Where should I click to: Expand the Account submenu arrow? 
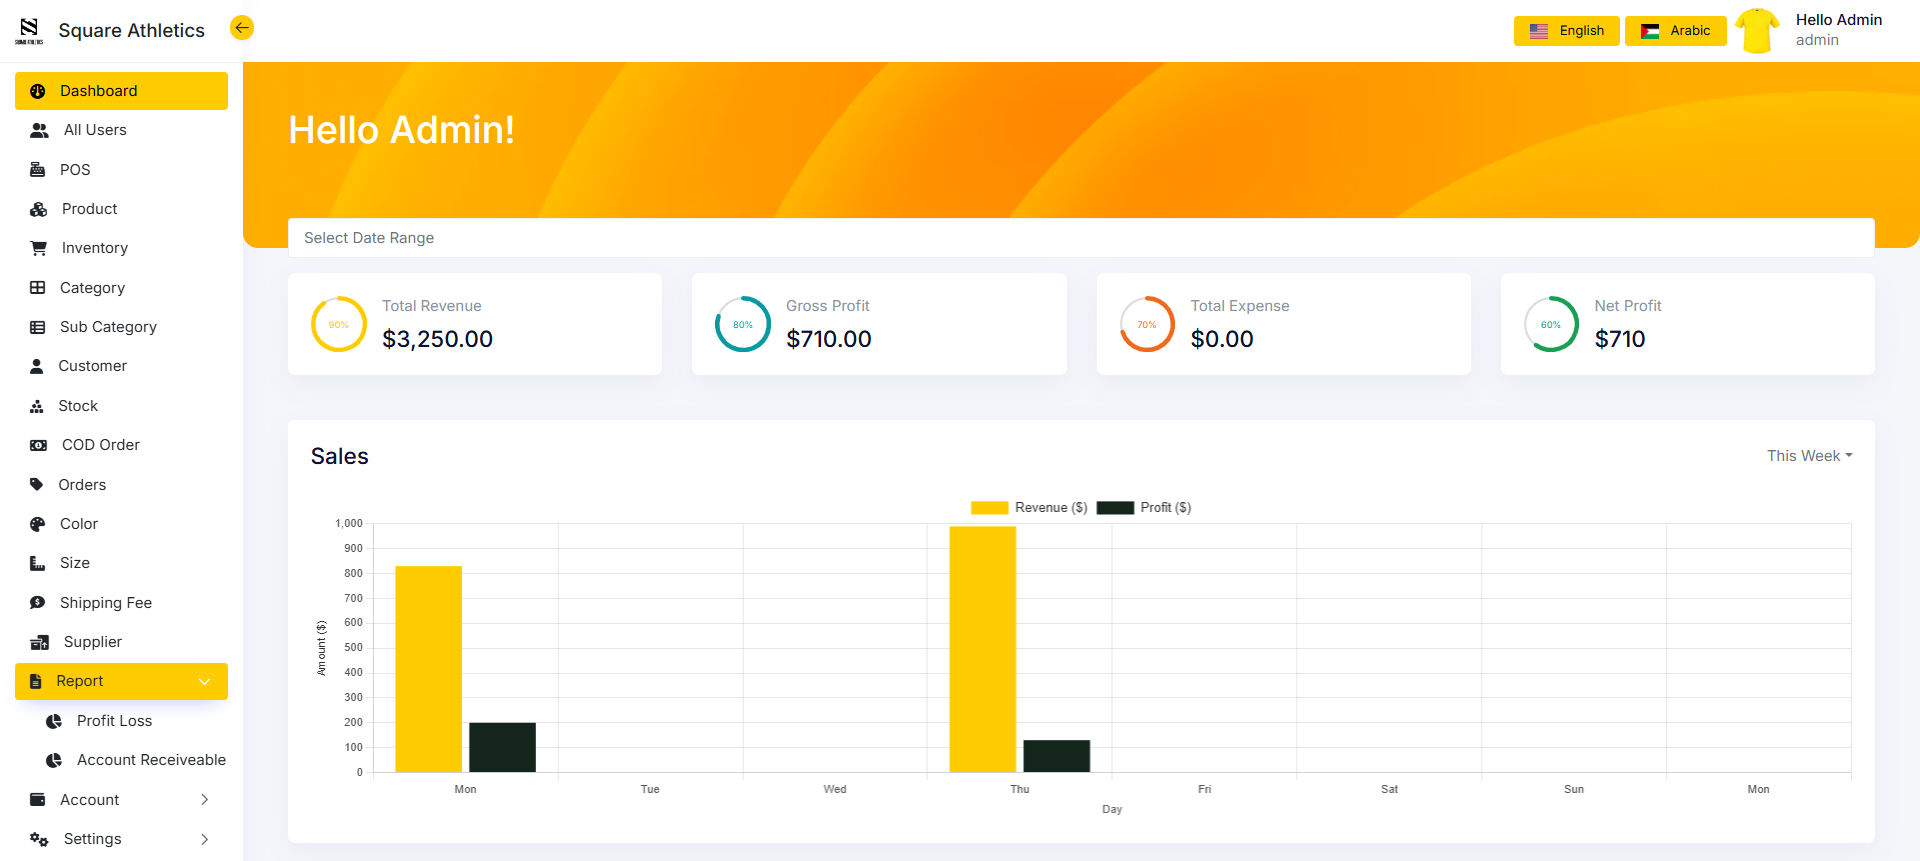205,800
